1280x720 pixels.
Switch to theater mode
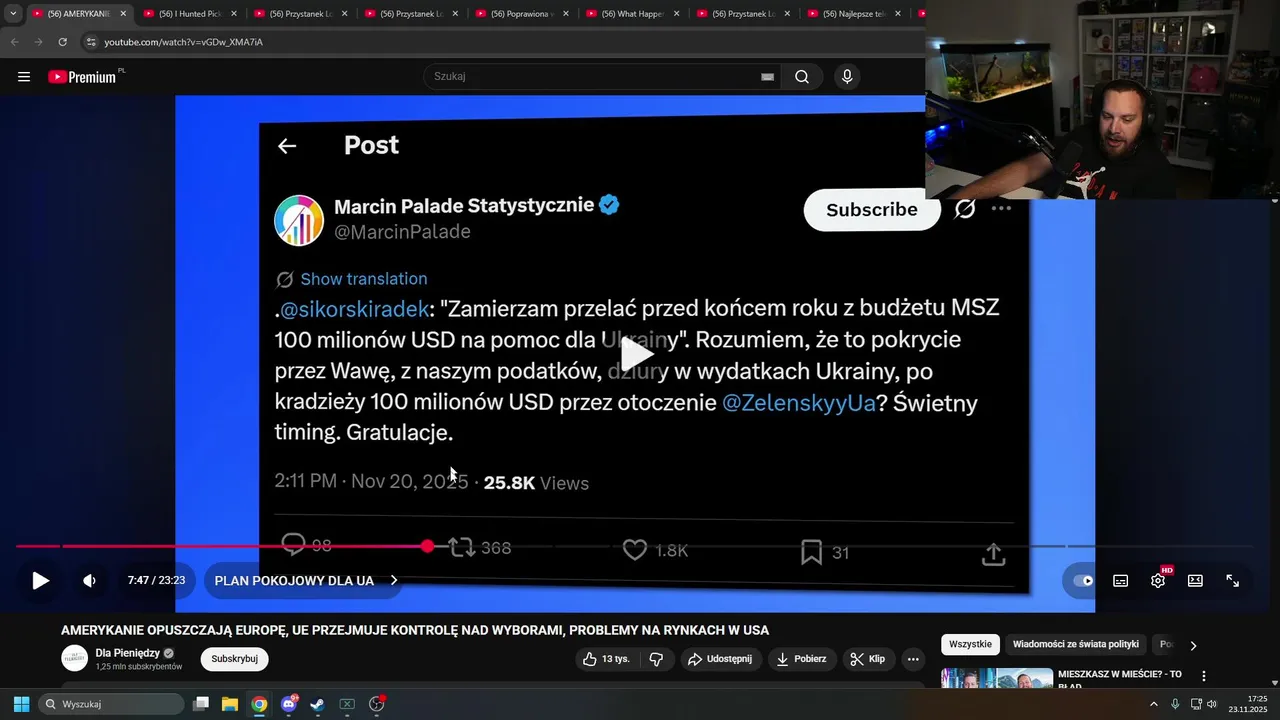(1195, 580)
